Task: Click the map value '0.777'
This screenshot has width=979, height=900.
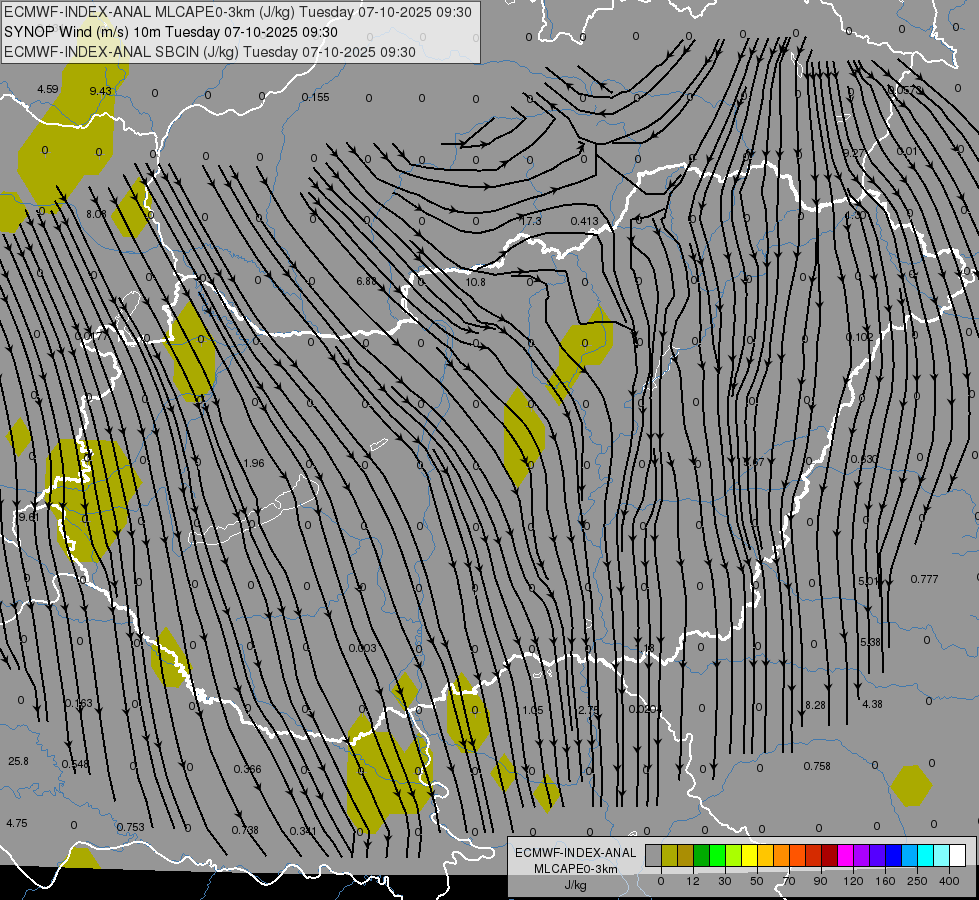Action: coord(924,580)
